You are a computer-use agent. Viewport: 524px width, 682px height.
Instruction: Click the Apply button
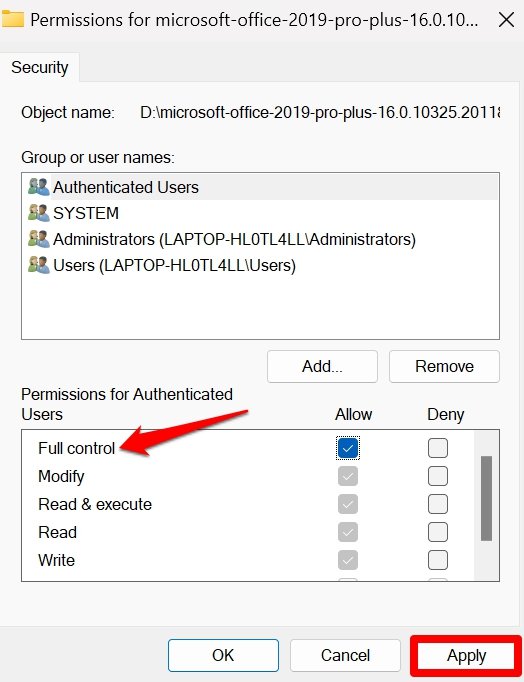point(466,655)
